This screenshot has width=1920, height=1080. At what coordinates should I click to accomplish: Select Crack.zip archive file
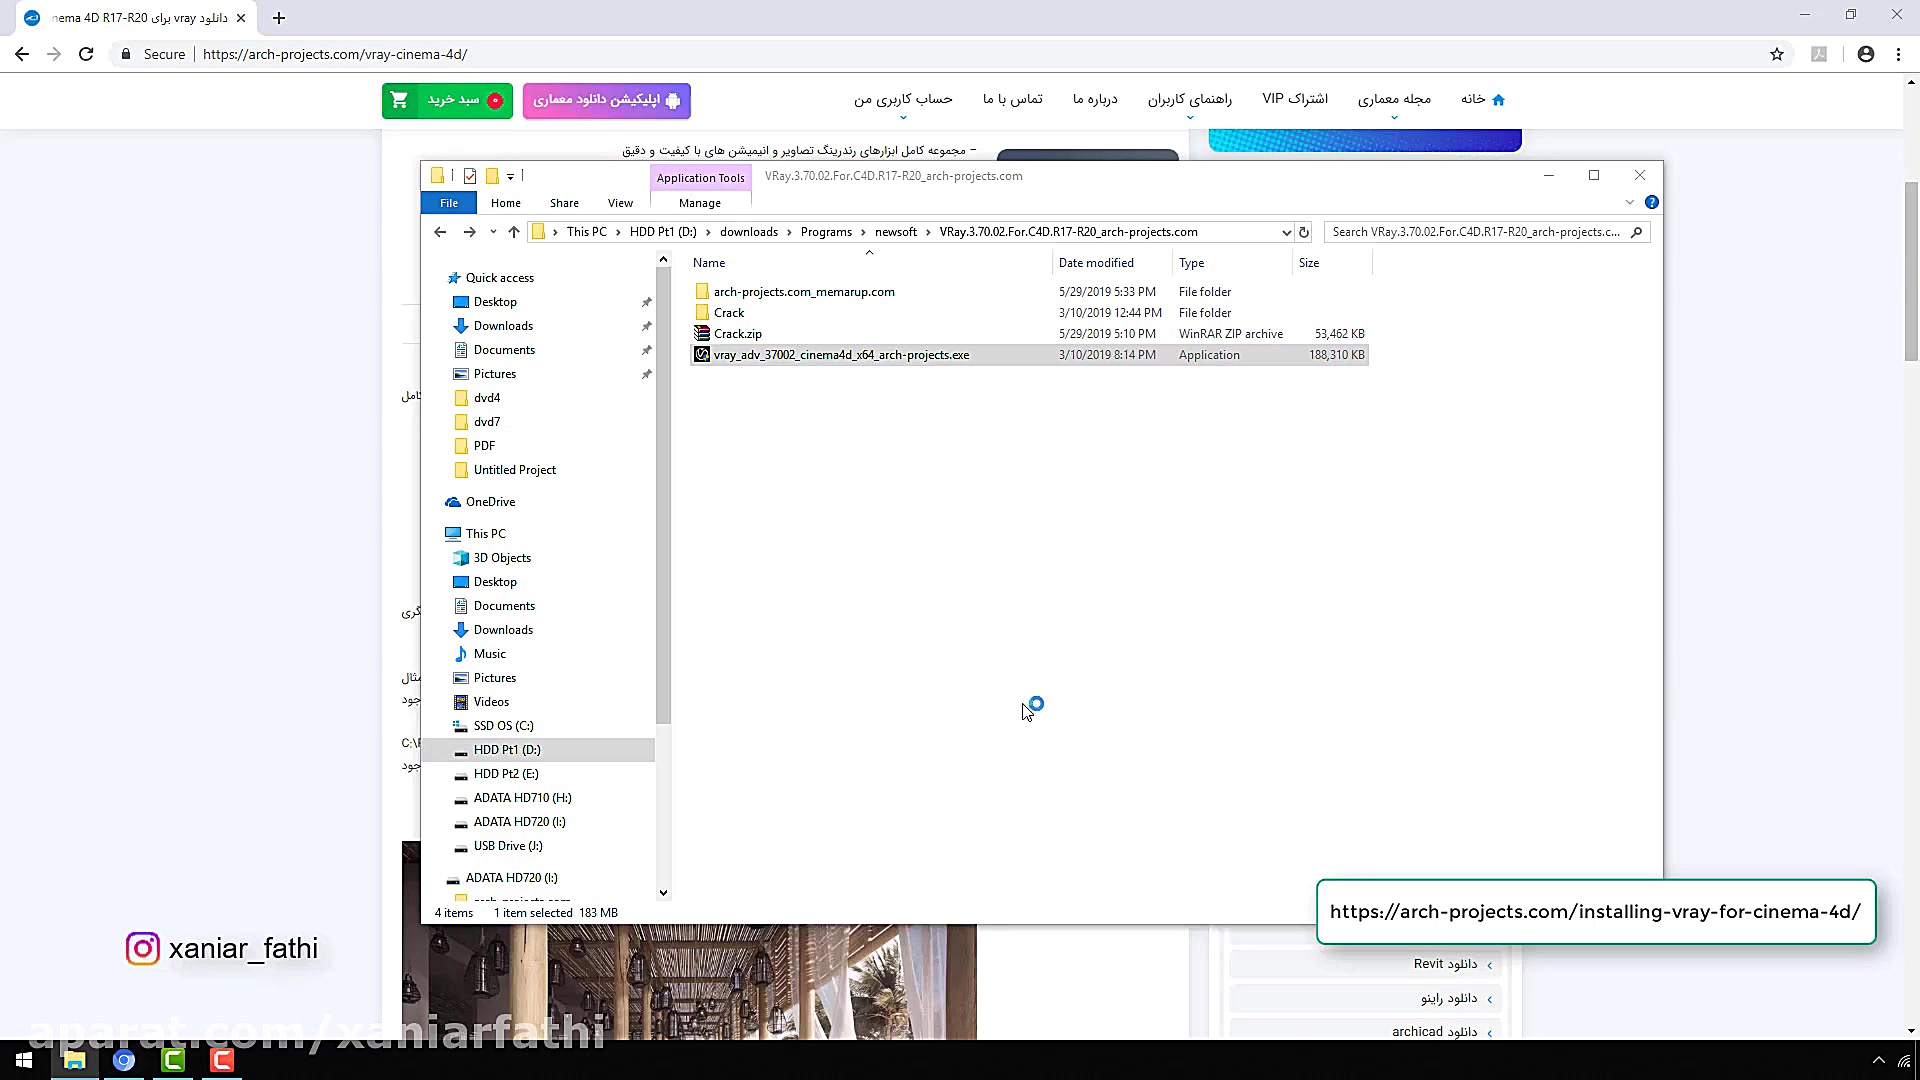point(737,334)
